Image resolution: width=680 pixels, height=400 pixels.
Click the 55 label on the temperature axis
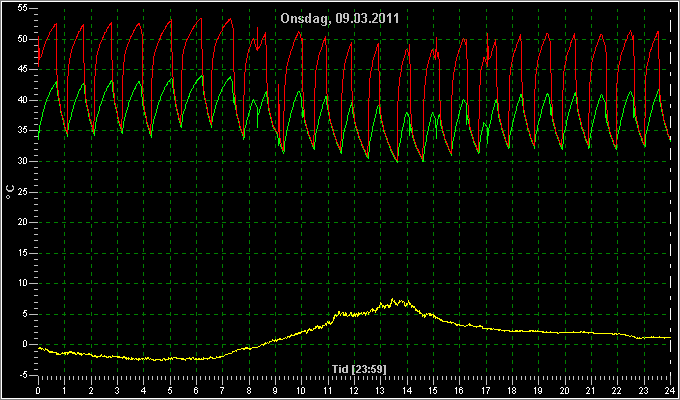tap(23, 9)
